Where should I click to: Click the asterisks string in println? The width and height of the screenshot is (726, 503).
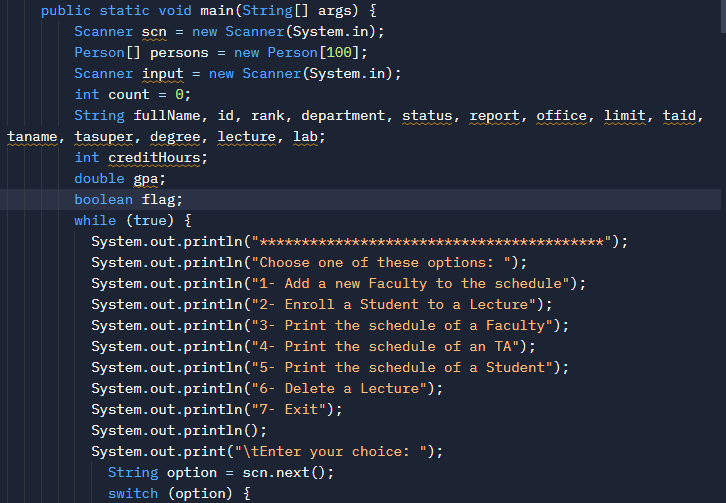432,241
